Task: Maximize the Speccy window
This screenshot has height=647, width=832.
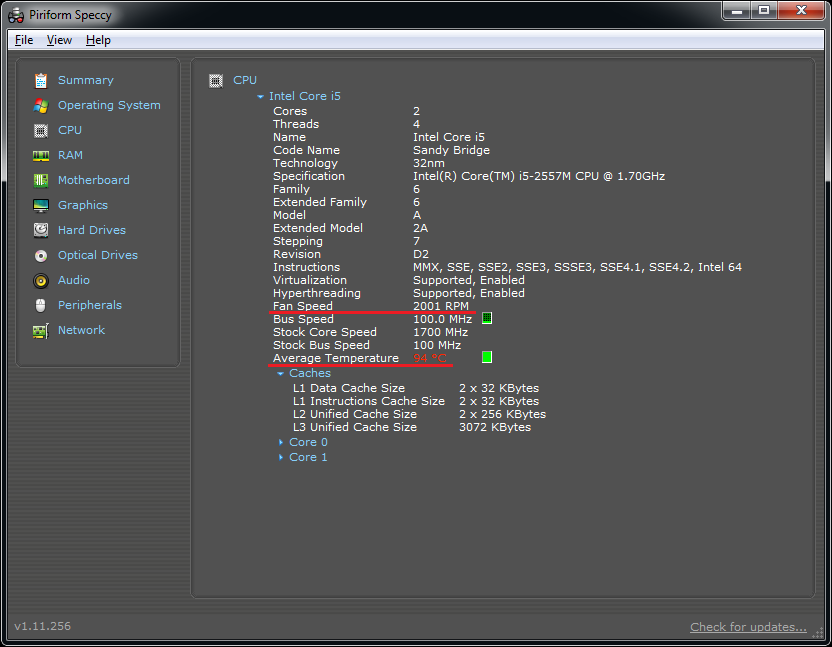Action: click(764, 11)
